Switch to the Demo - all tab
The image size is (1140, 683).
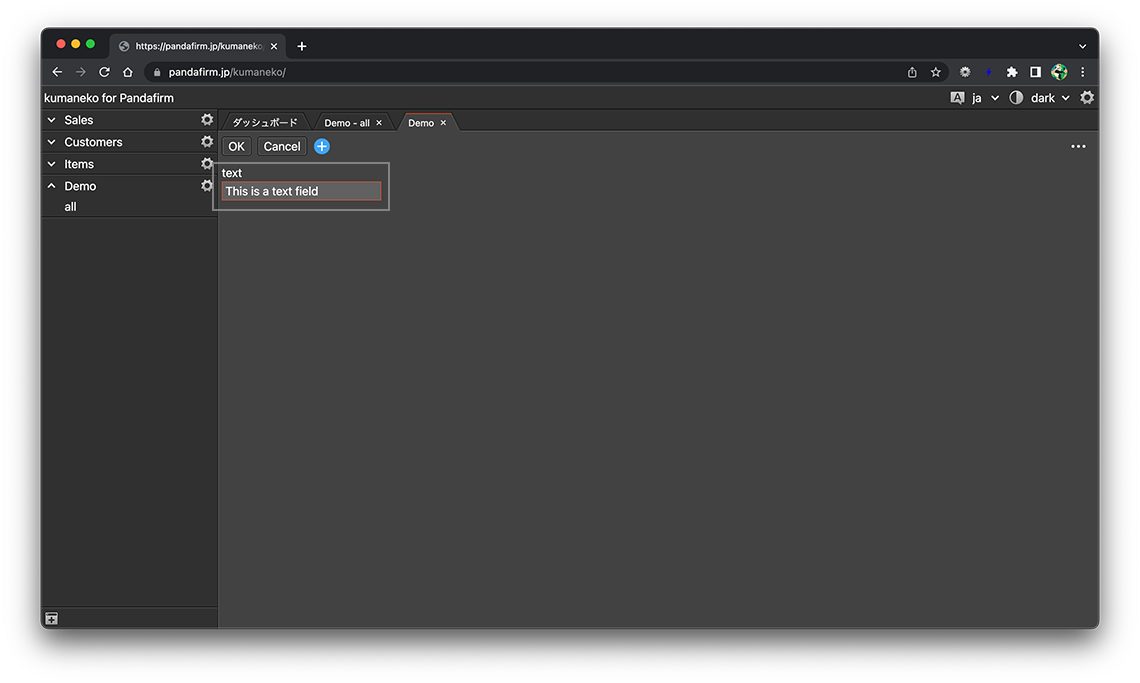coord(346,123)
